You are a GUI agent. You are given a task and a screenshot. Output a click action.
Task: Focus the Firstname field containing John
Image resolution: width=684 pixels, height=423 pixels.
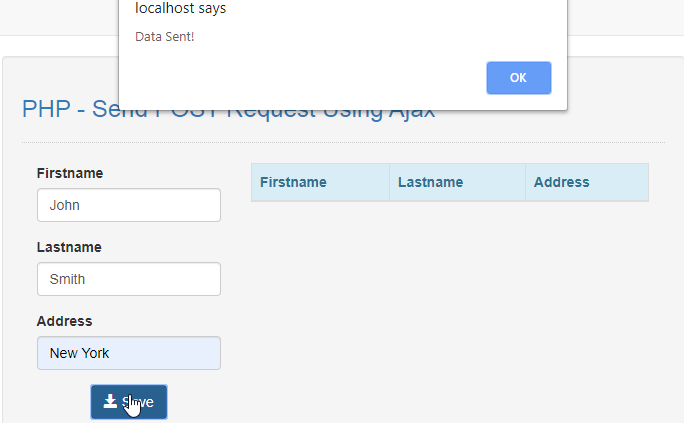point(128,205)
